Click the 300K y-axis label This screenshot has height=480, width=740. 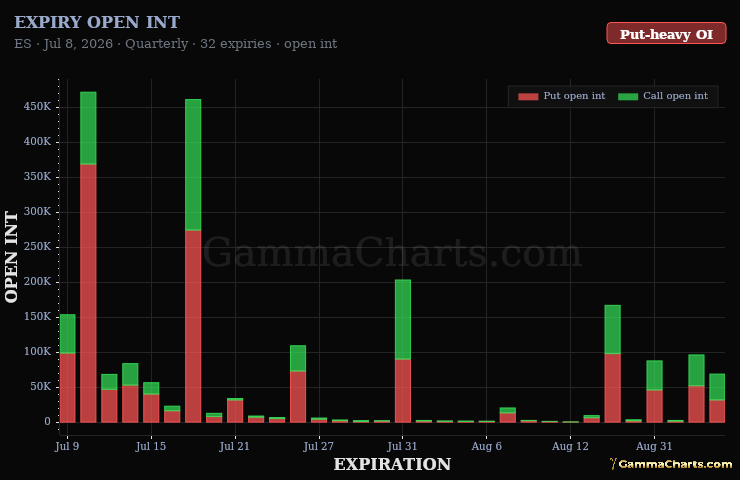37,212
